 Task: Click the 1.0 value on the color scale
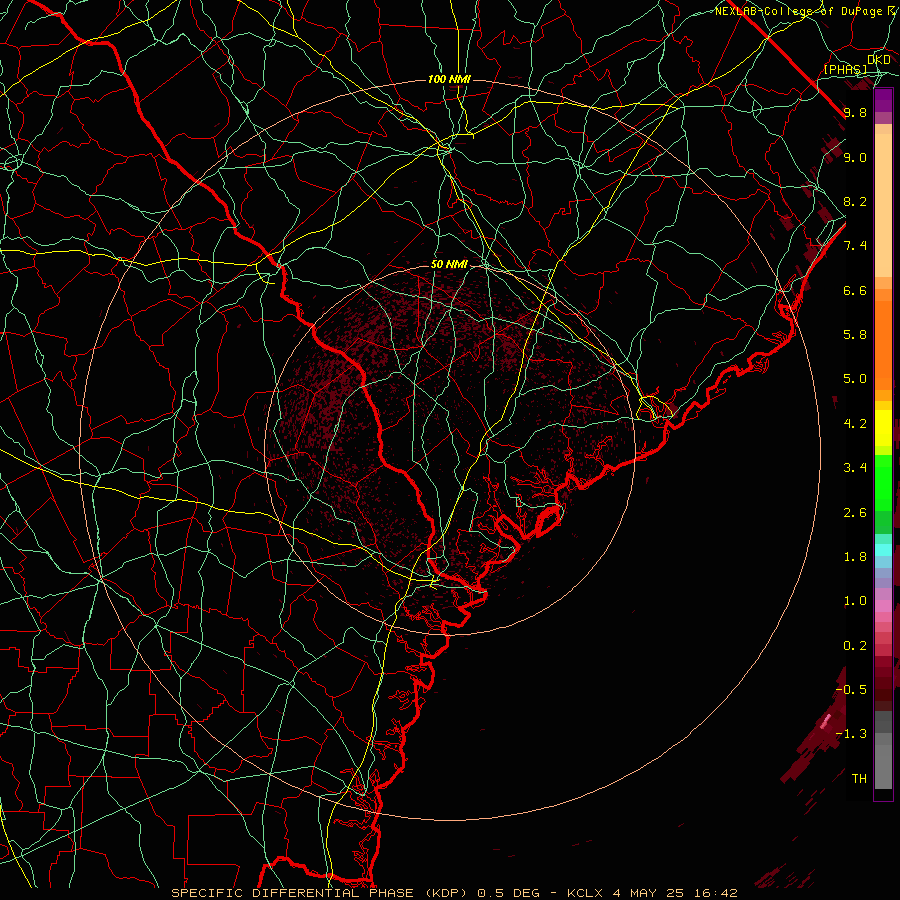pos(855,601)
